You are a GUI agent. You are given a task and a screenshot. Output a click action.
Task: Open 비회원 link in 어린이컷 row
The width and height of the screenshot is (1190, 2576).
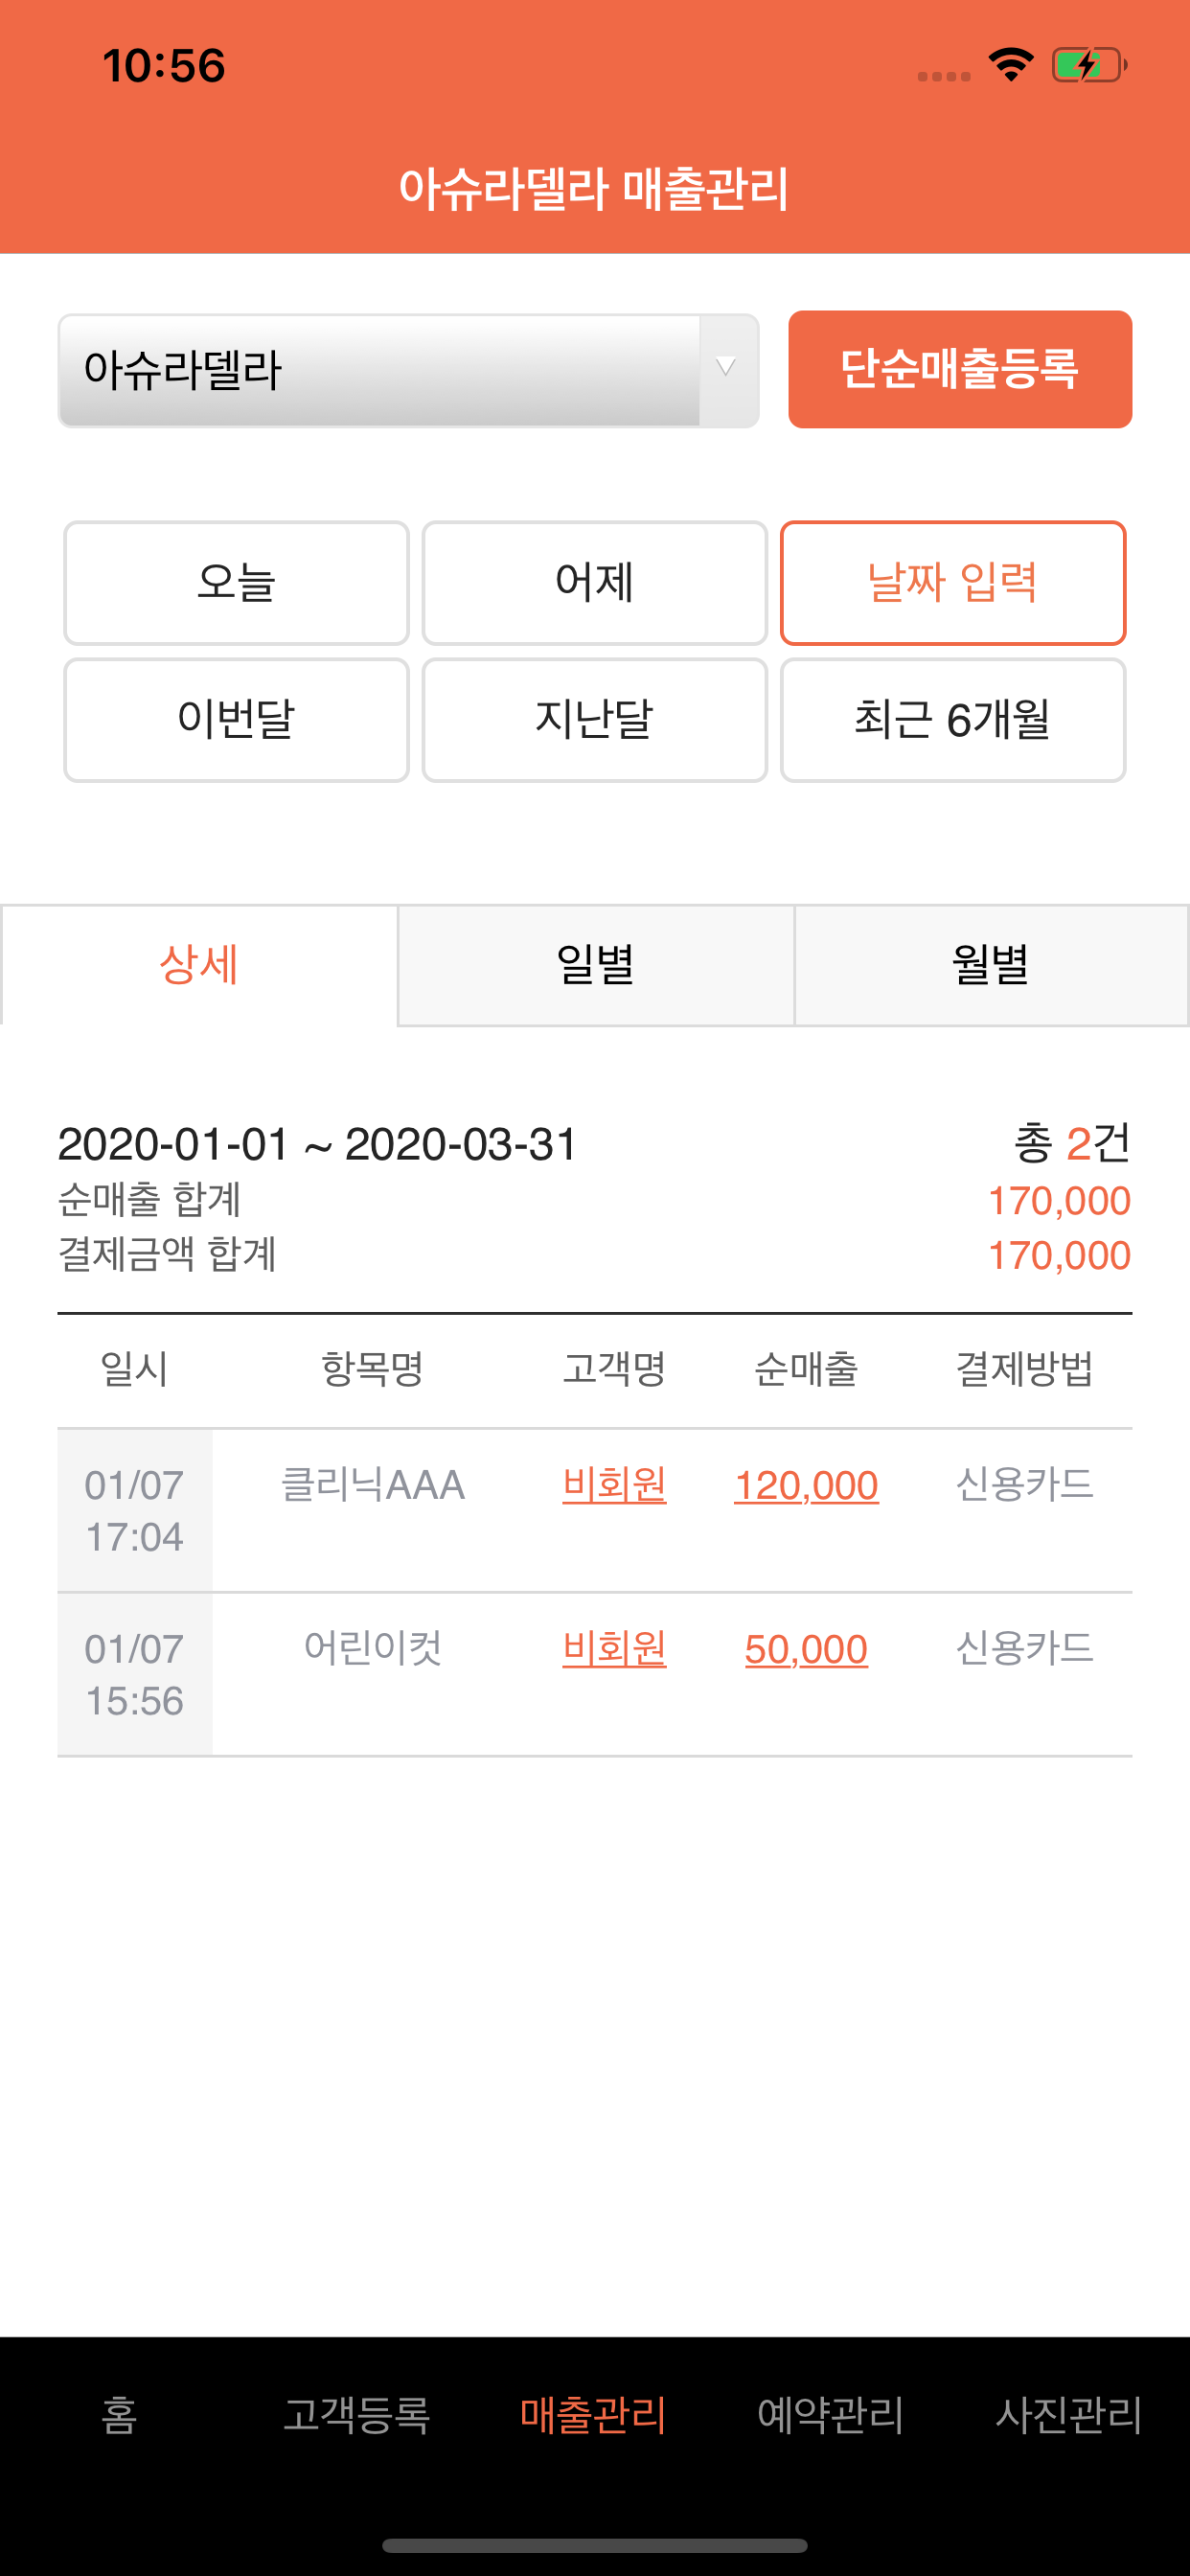[614, 1649]
